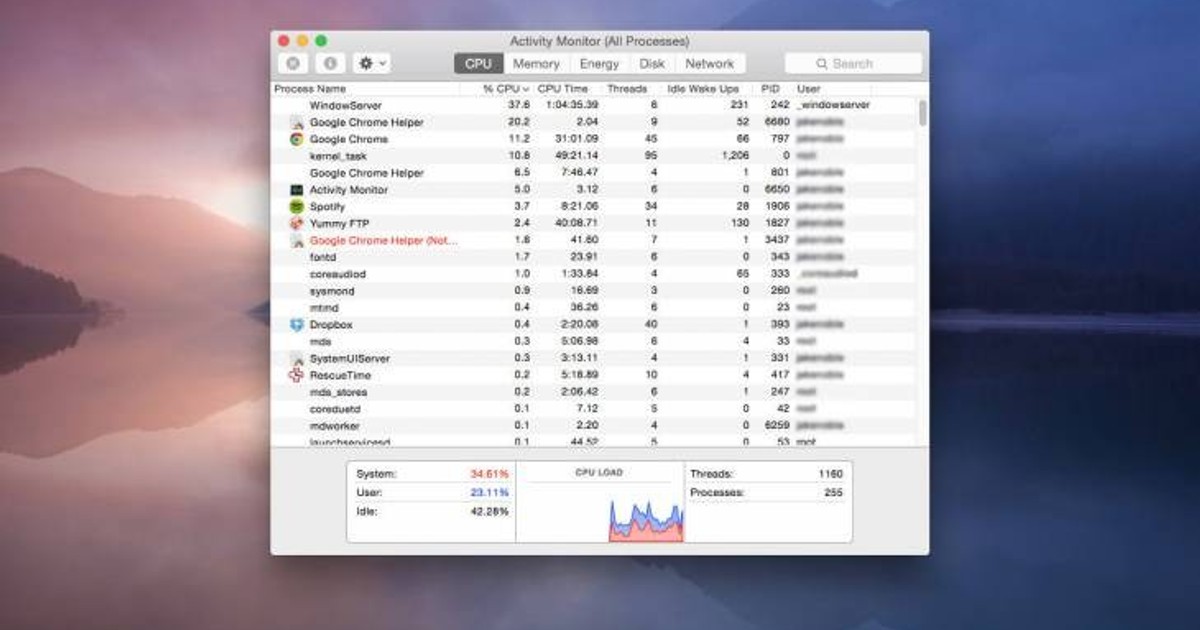1200x630 pixels.
Task: Click the Dropbox icon in process list
Action: pyautogui.click(x=296, y=325)
